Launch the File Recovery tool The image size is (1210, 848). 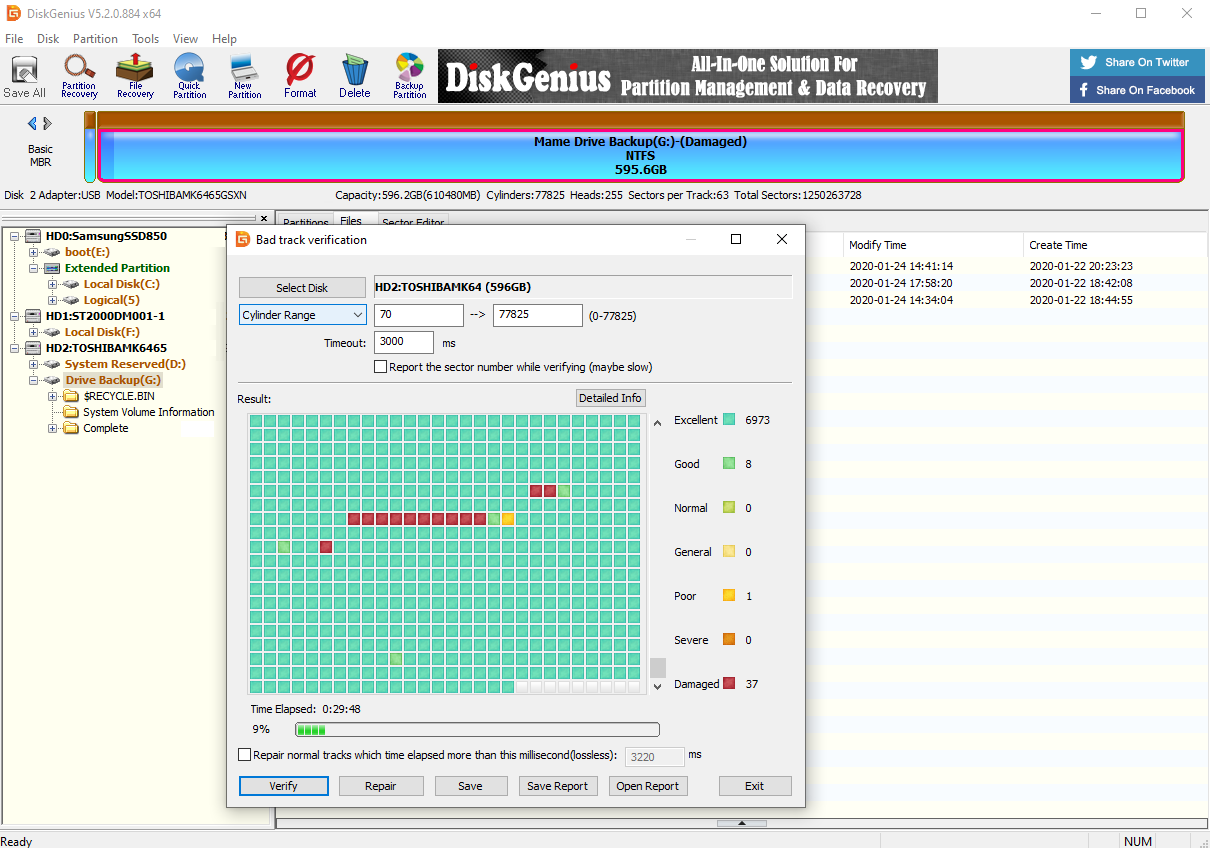135,76
